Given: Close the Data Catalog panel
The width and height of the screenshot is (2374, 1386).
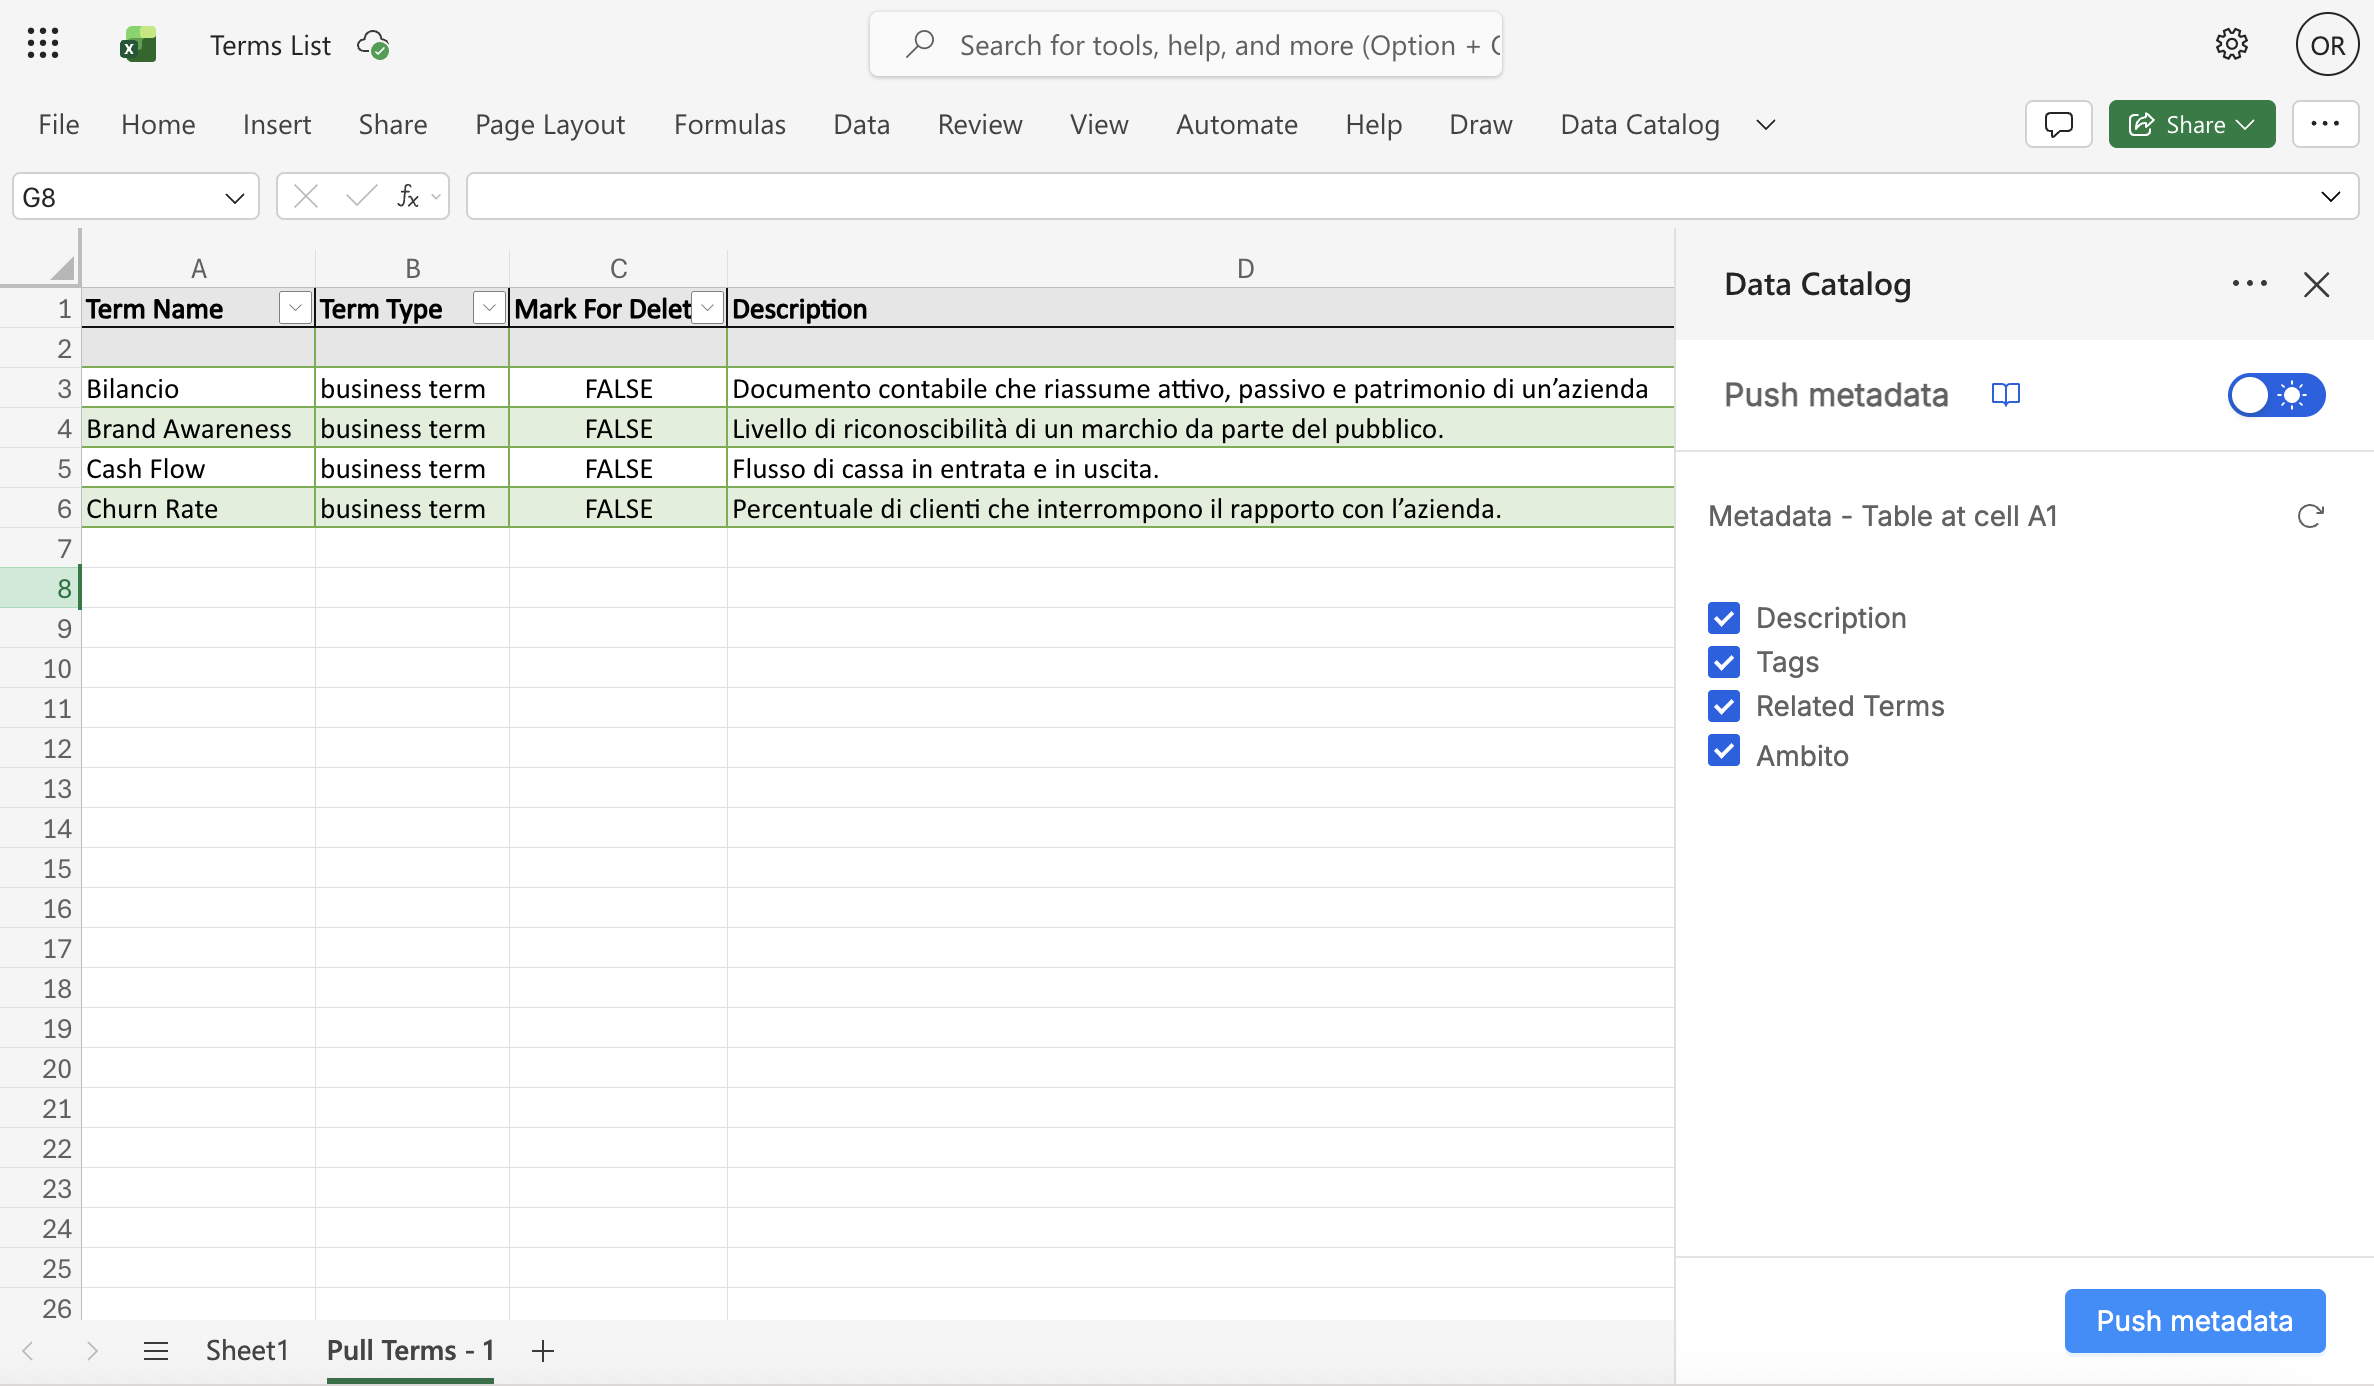Looking at the screenshot, I should pyautogui.click(x=2316, y=285).
